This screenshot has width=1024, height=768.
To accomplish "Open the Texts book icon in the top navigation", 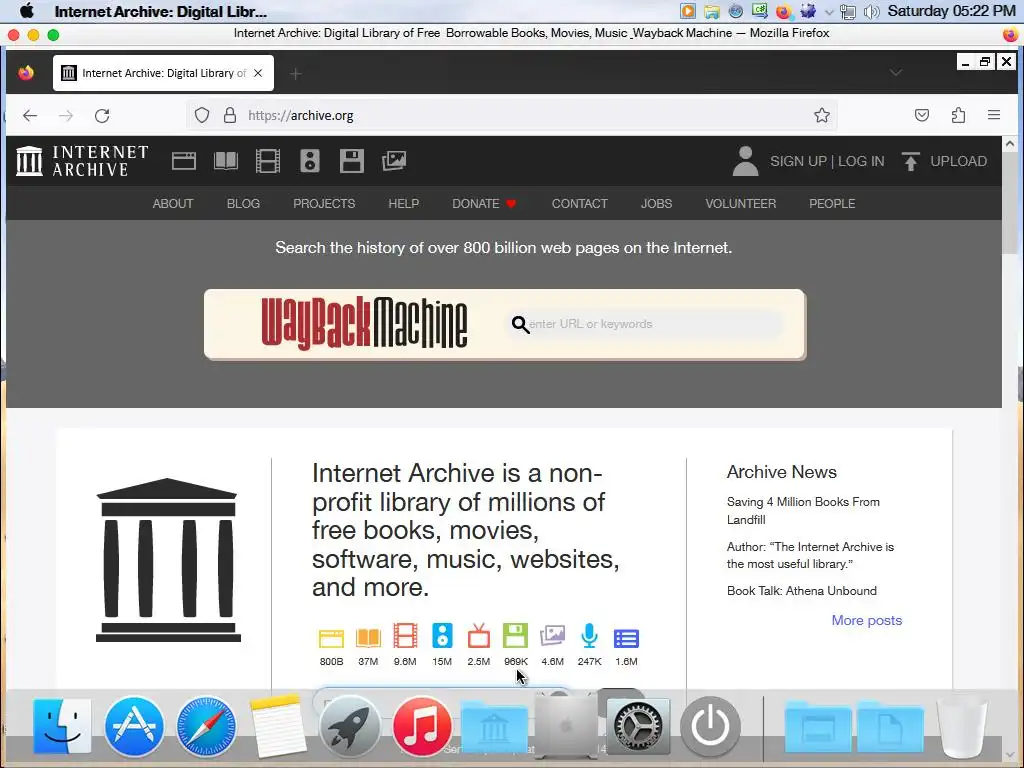I will pos(226,161).
